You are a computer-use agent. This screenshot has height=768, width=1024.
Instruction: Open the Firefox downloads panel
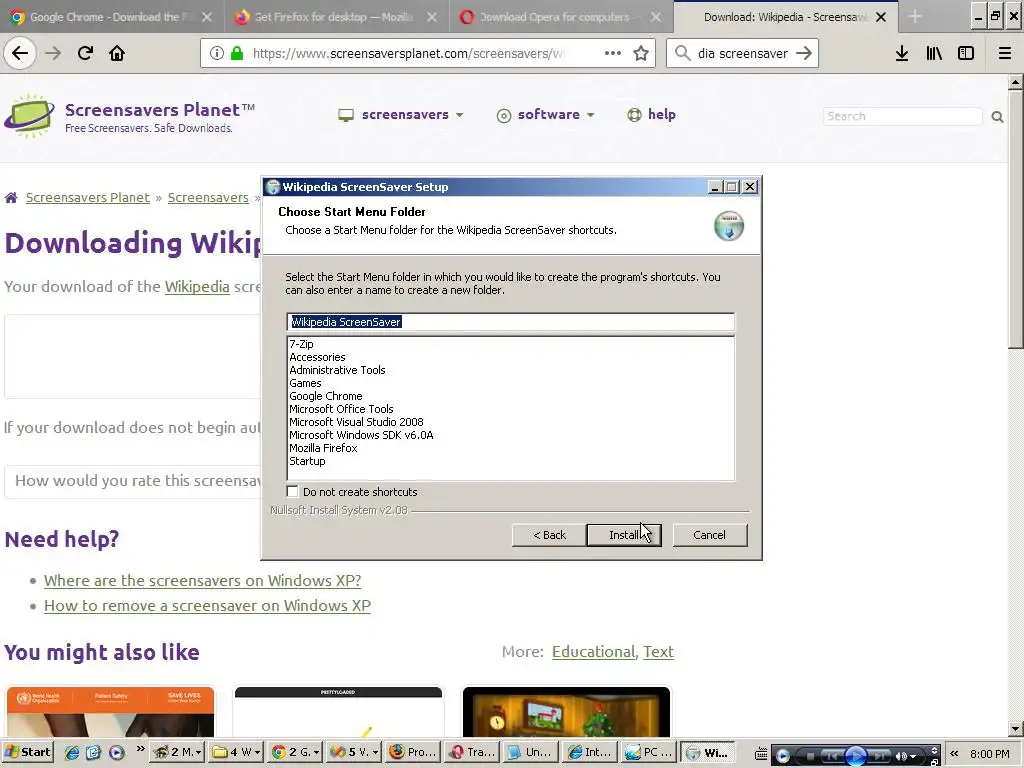pyautogui.click(x=902, y=53)
